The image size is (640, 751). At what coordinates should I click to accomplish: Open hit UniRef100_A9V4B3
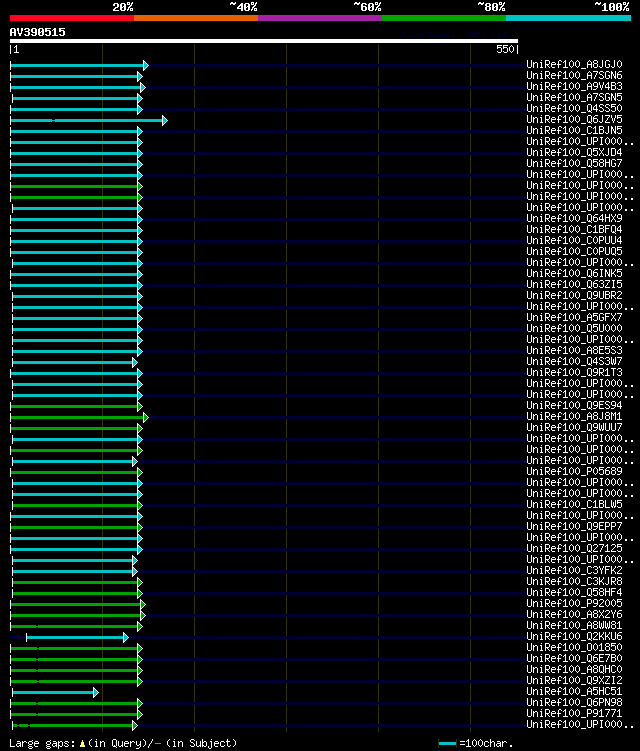pos(574,86)
